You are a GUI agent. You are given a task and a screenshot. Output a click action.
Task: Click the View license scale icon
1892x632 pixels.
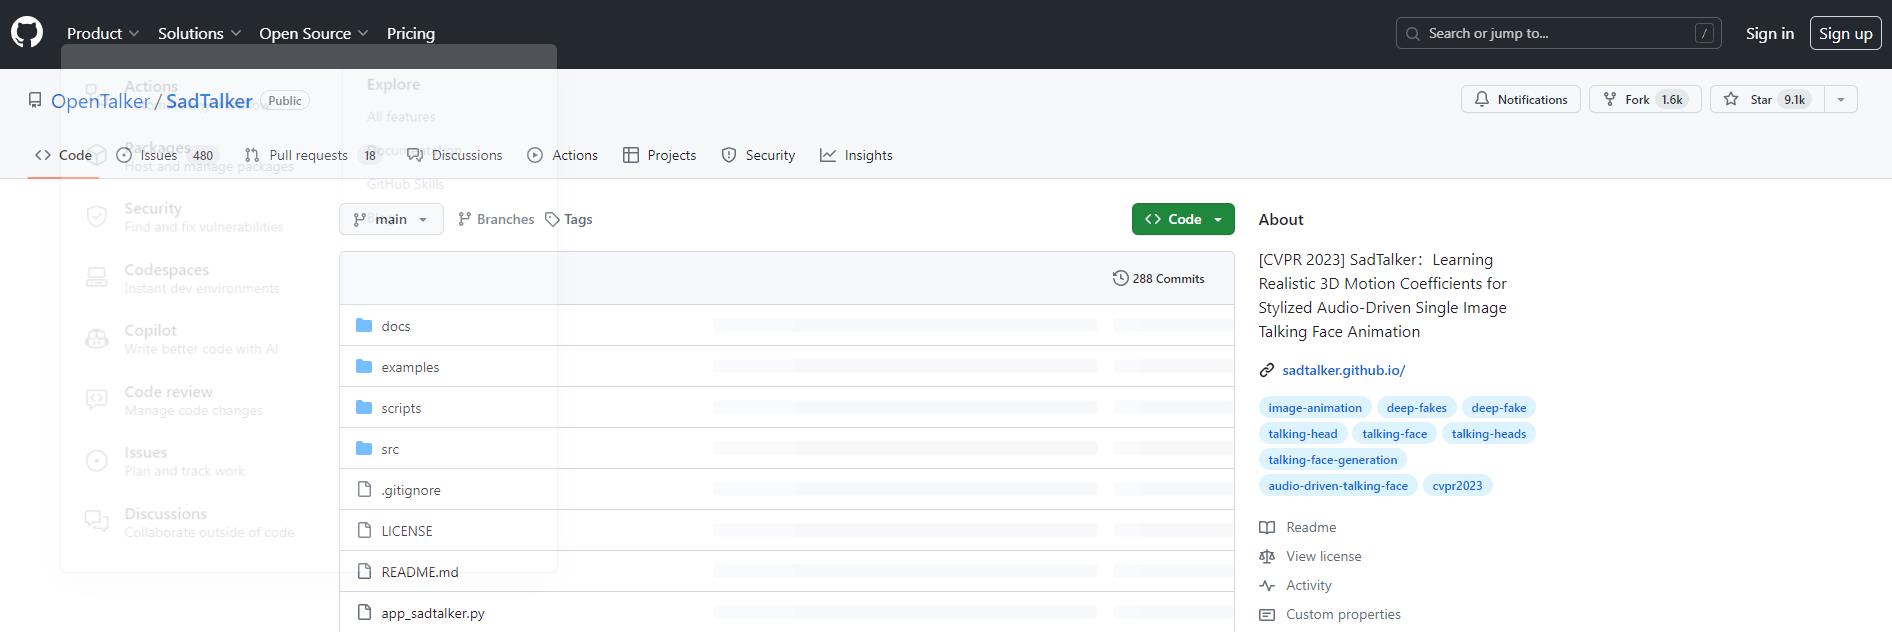(x=1267, y=556)
